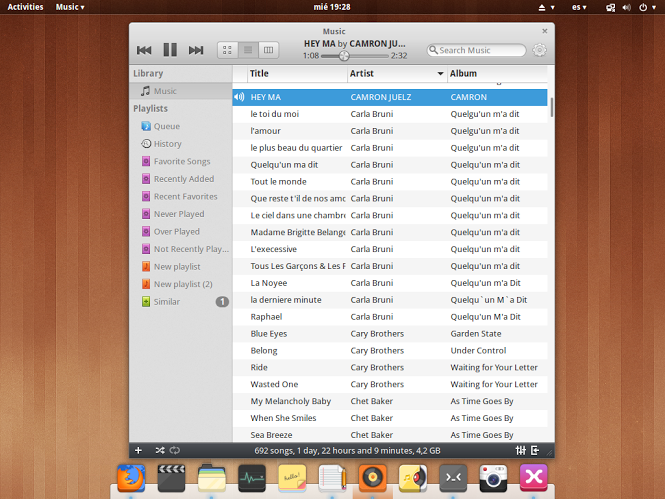Viewport: 665px width, 499px height.
Task: Select the song la derniere minute
Action: click(390, 300)
